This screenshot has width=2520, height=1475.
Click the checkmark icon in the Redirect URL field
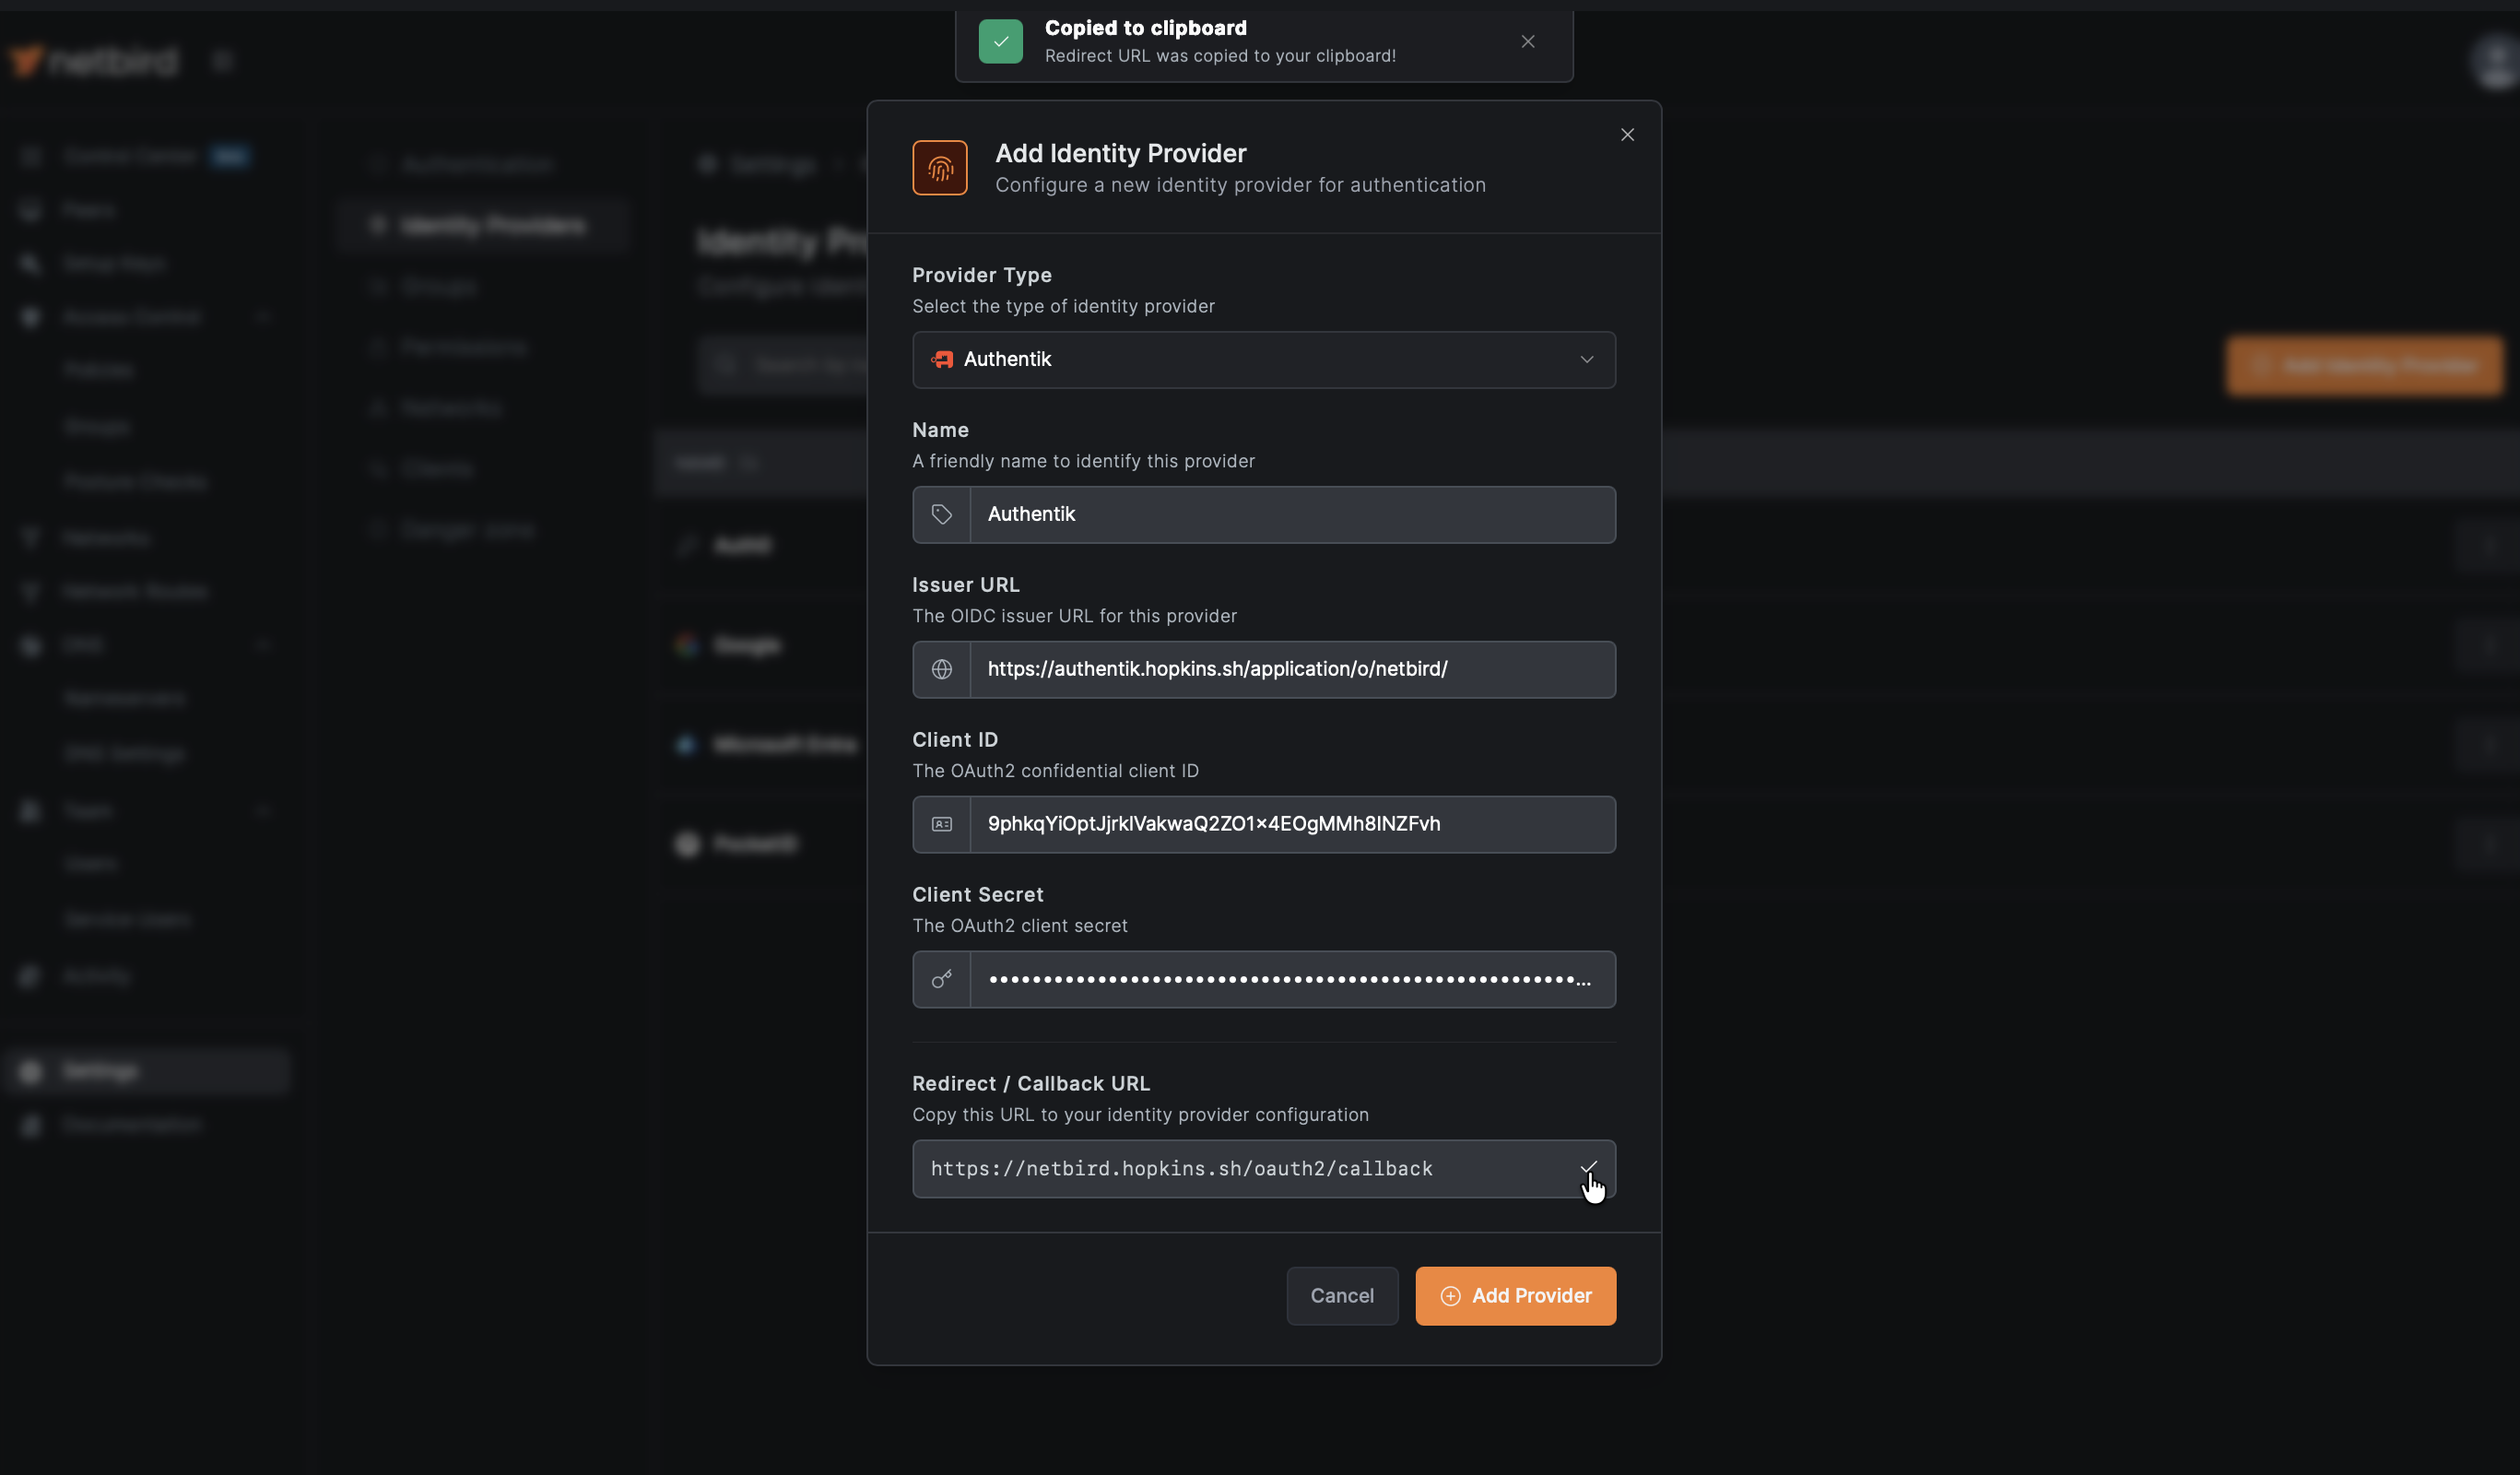(x=1588, y=1168)
